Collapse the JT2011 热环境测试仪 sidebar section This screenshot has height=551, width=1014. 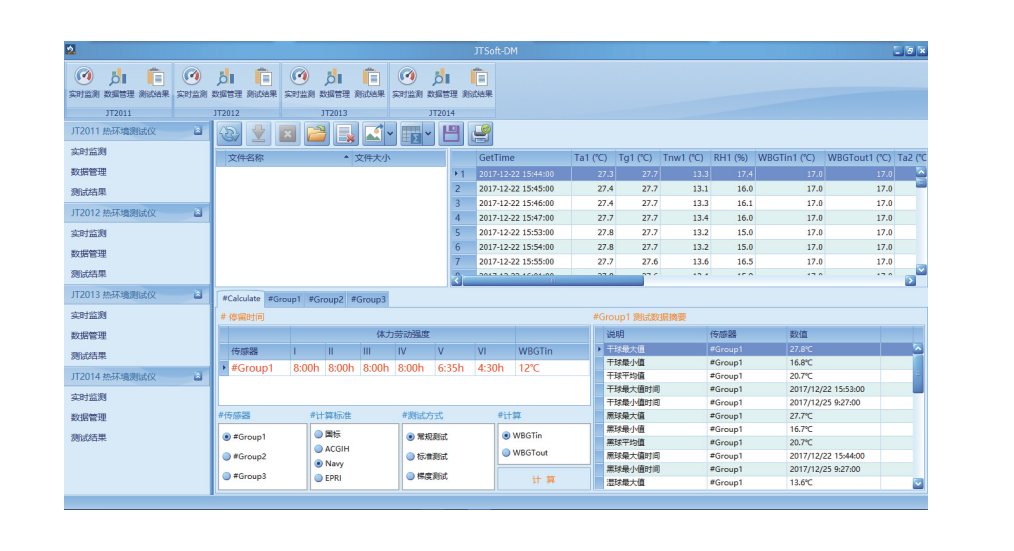[x=198, y=131]
